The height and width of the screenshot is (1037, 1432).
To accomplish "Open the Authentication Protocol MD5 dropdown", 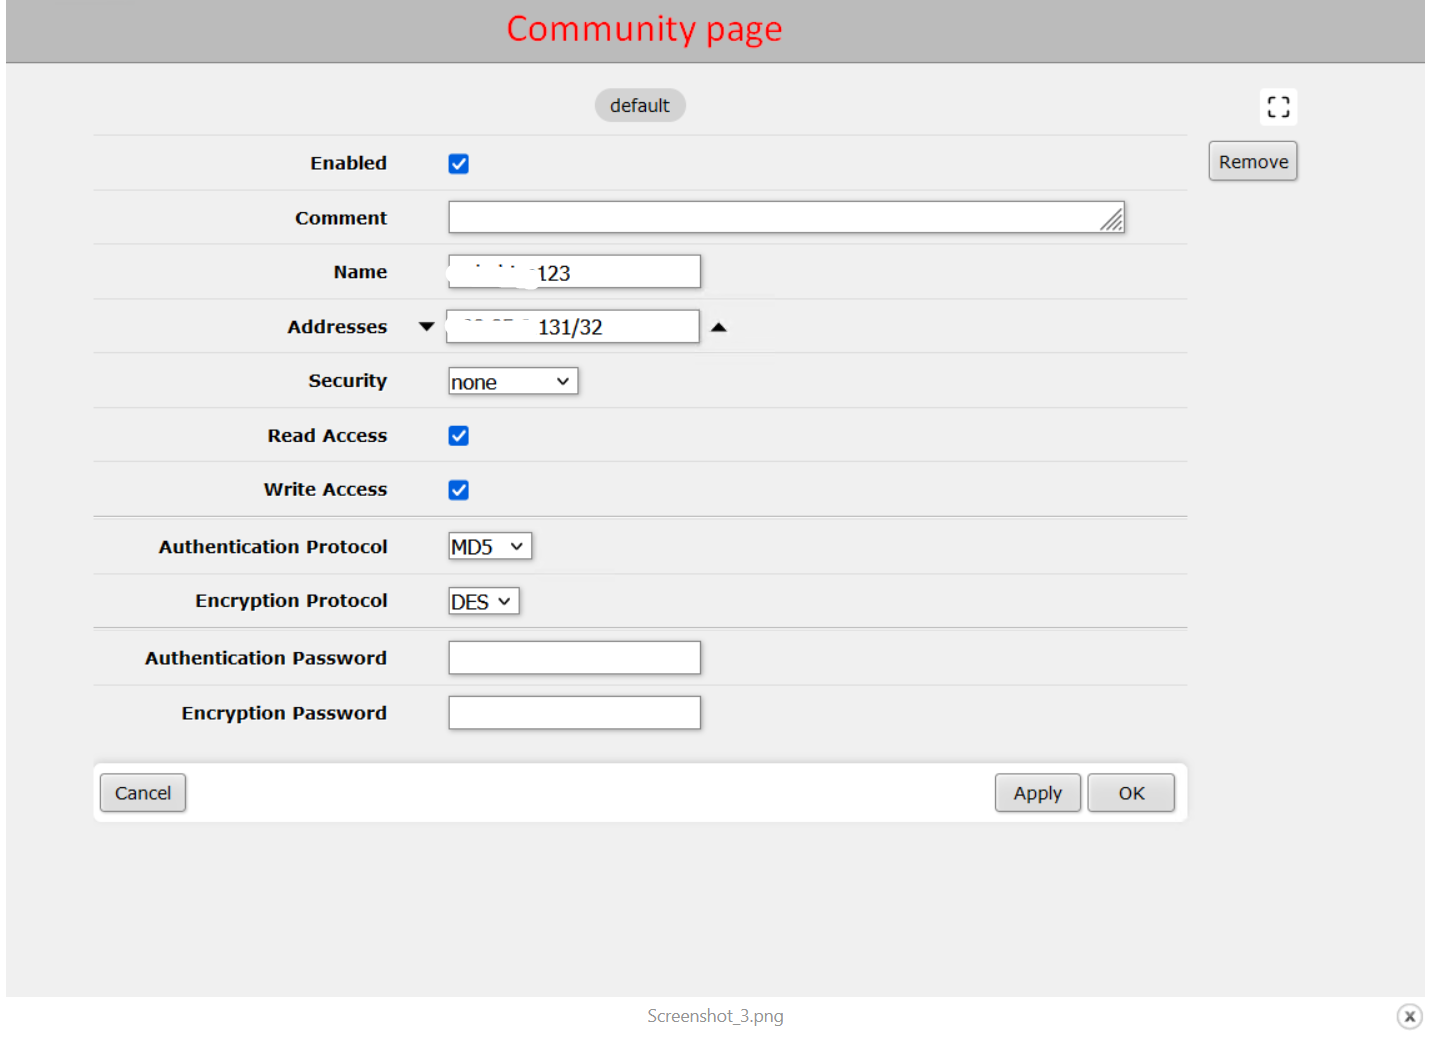I will point(490,546).
